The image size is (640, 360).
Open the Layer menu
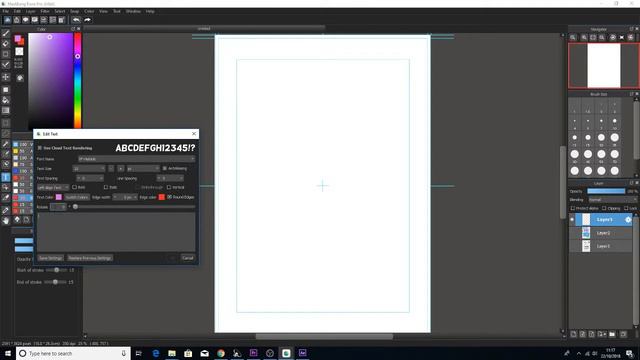pyautogui.click(x=31, y=11)
